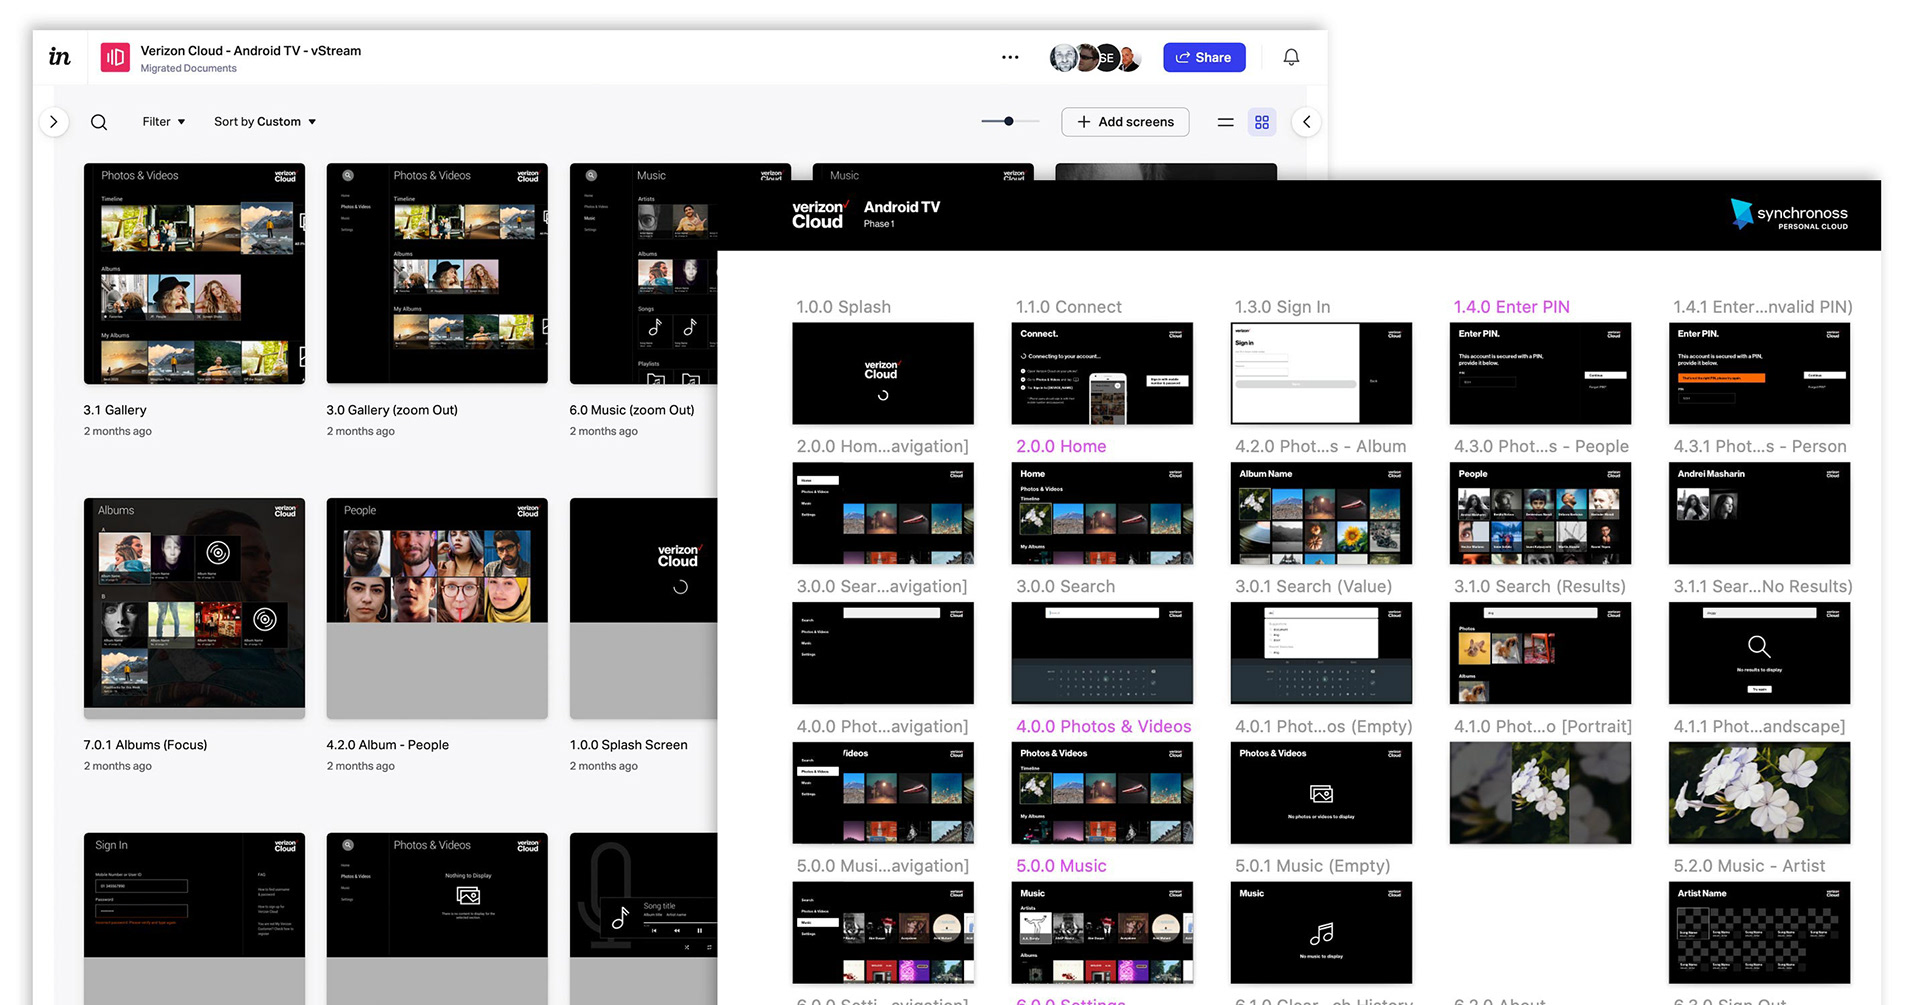Collapse the right panel chevron

pos(1306,122)
